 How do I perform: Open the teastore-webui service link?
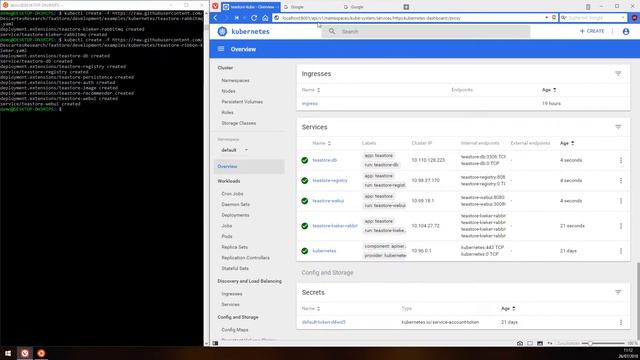[328, 201]
